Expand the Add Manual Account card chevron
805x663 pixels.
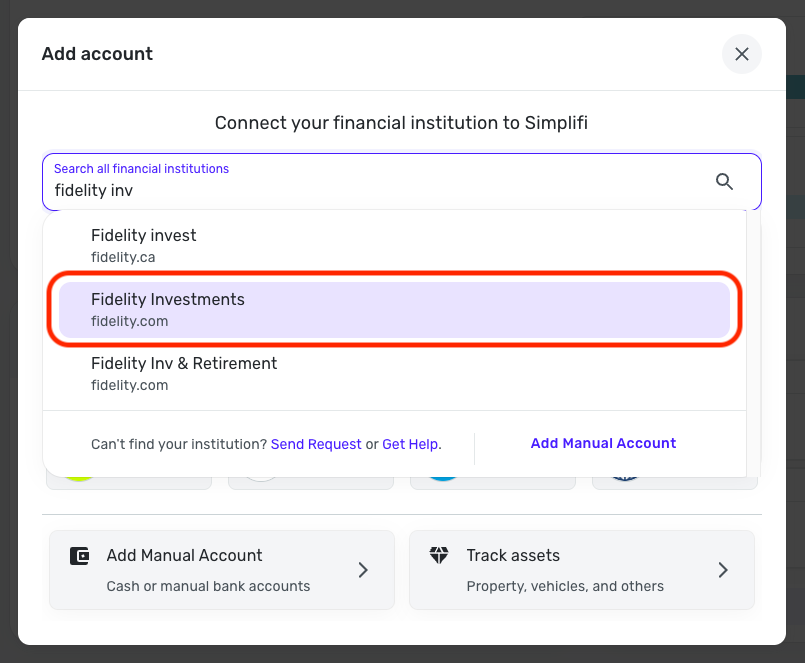pyautogui.click(x=363, y=570)
